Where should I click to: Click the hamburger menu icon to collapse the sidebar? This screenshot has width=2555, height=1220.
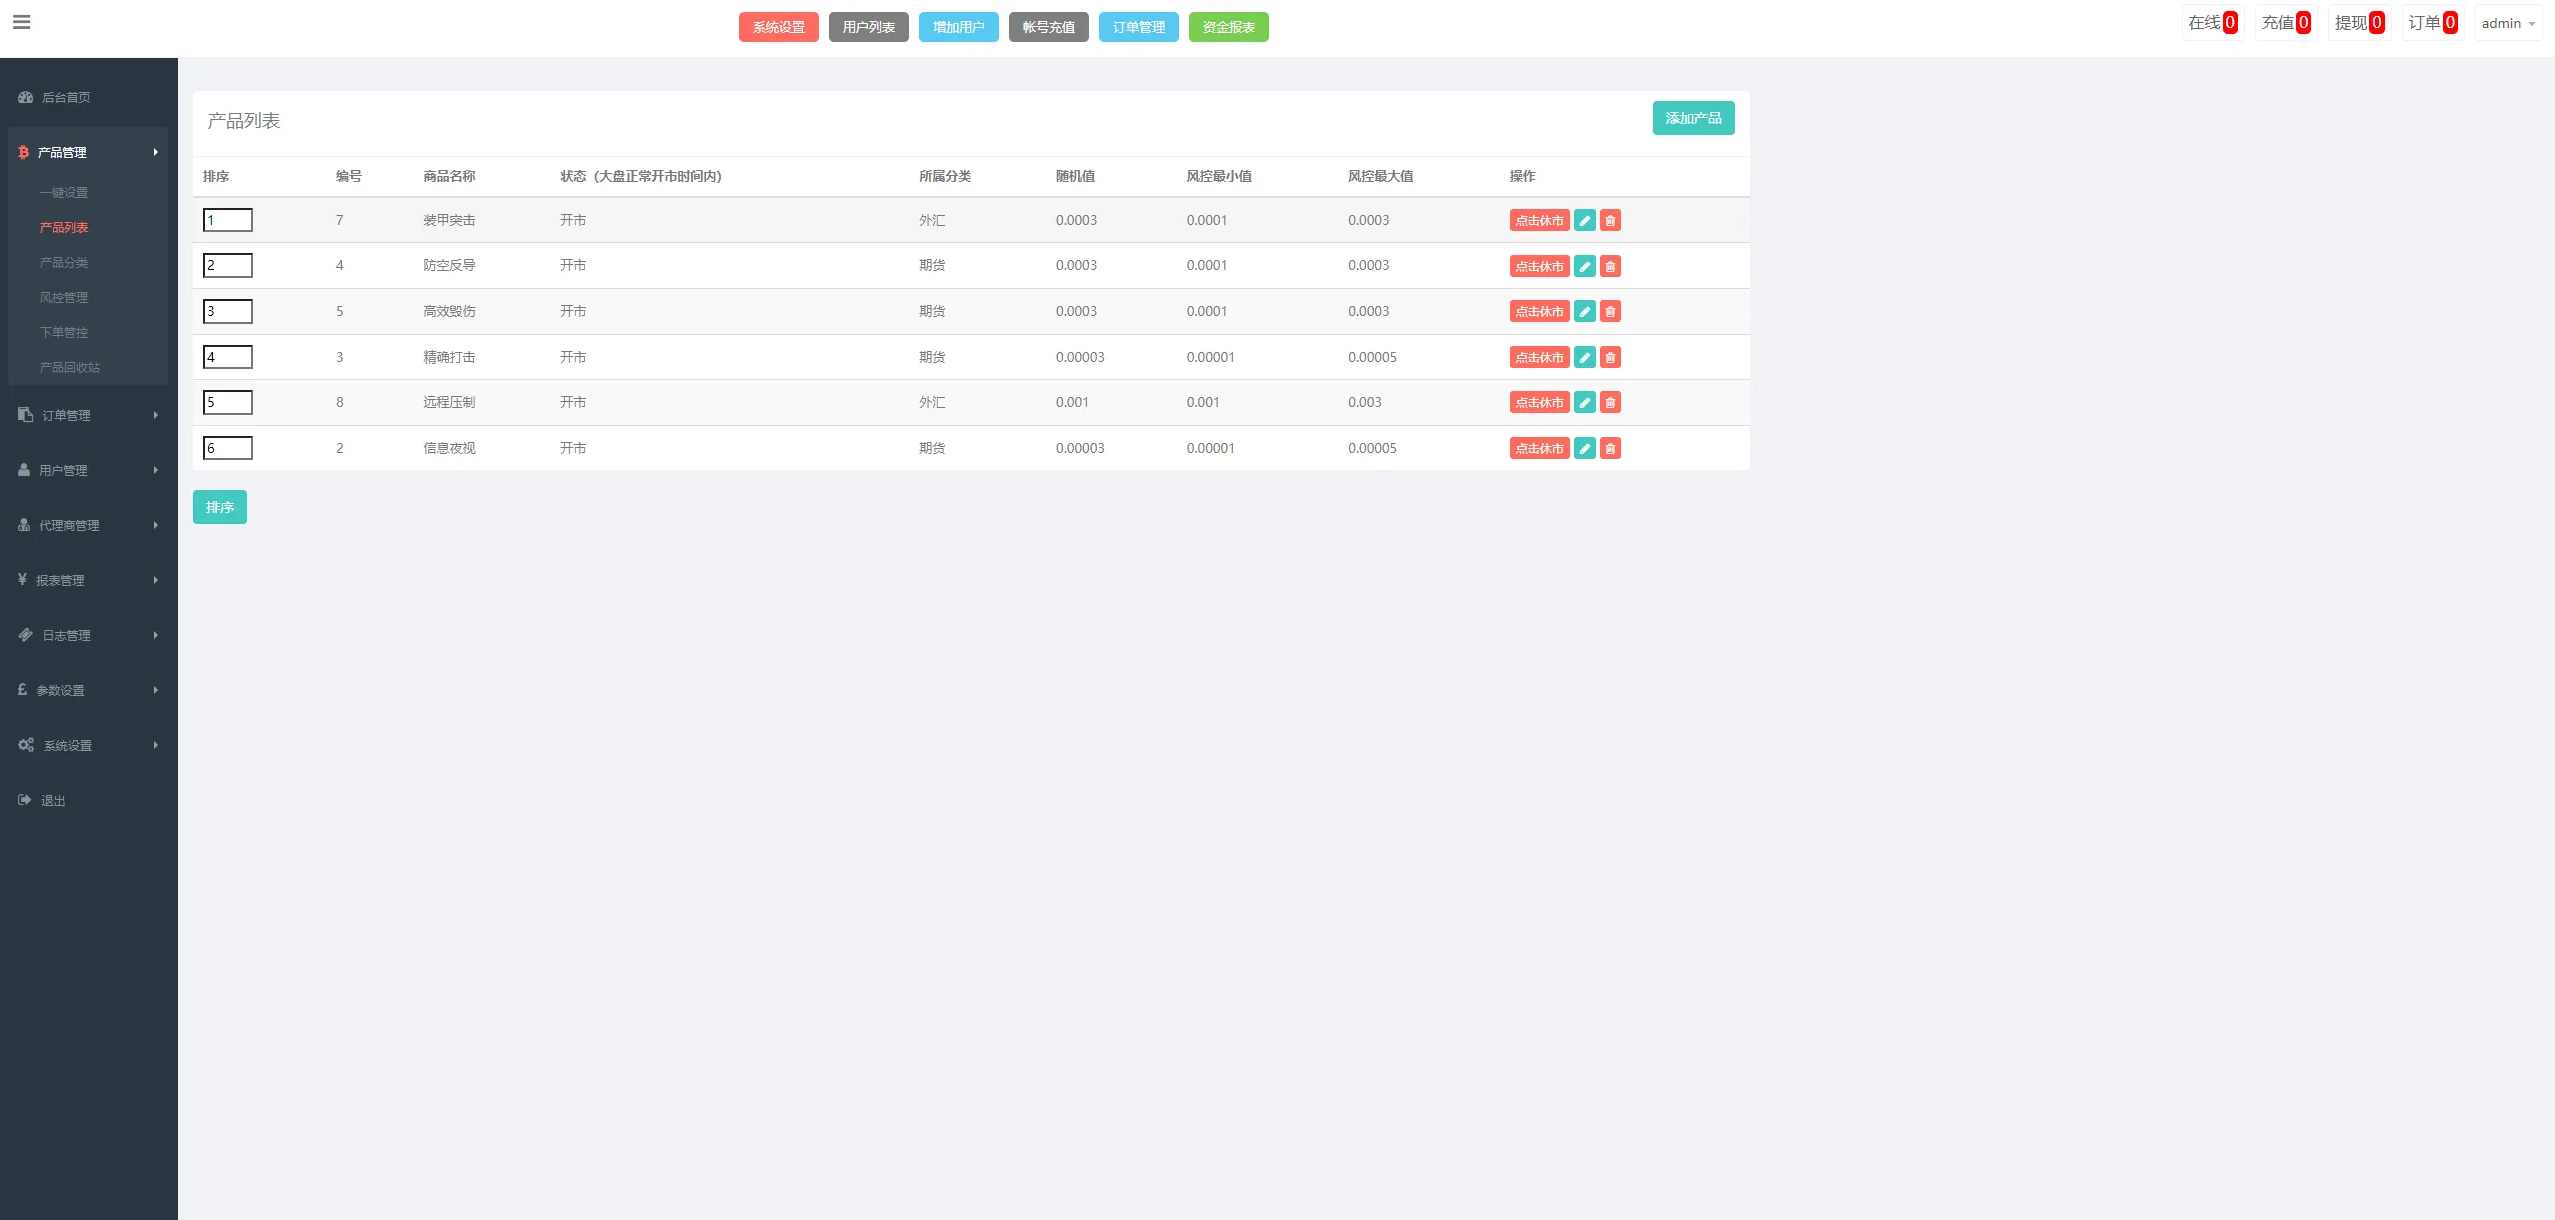tap(21, 22)
